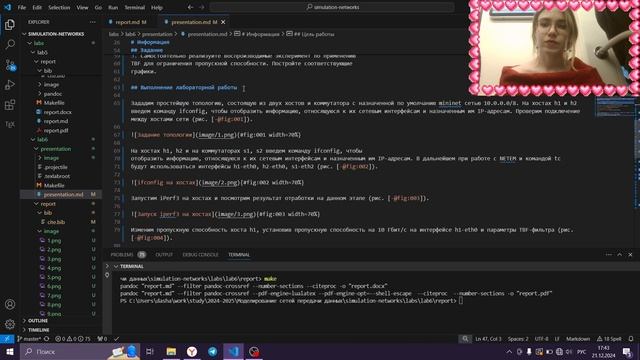Viewport: 640px width, 360px height.
Task: Open the Manage gear icon
Action: click(x=10, y=324)
